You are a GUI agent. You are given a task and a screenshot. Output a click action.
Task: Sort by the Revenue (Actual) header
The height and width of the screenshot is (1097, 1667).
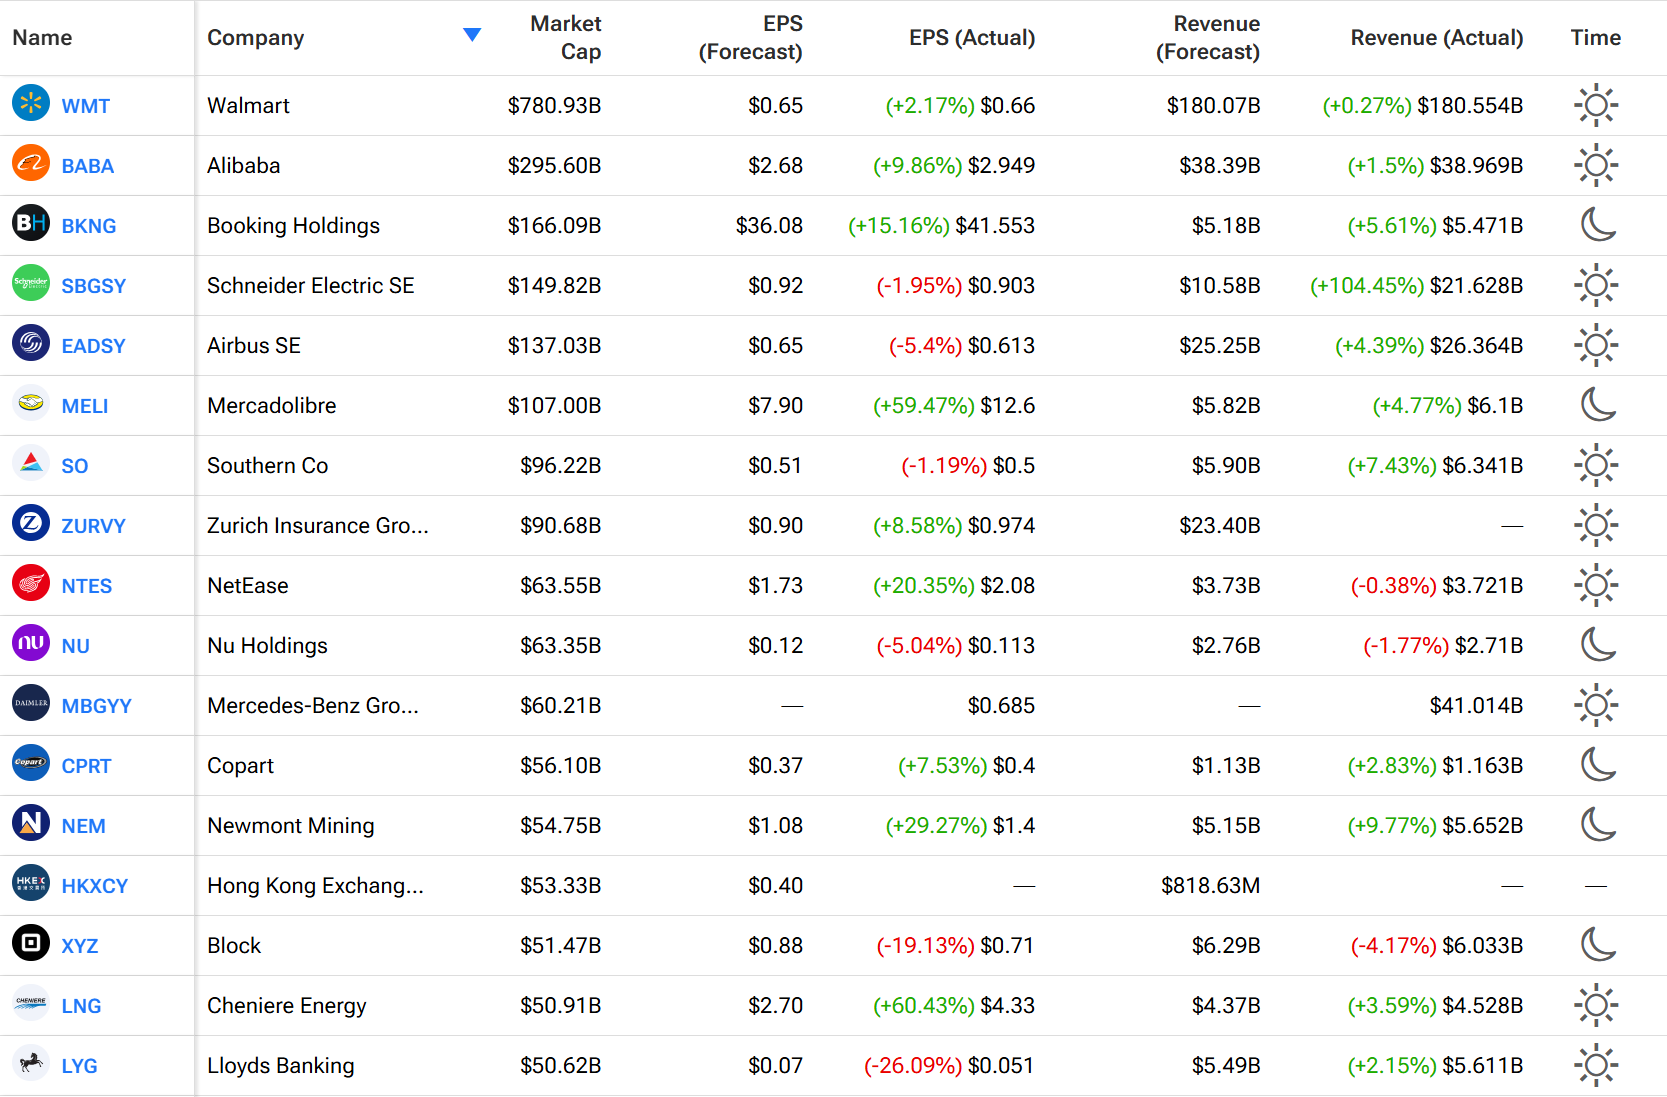pyautogui.click(x=1437, y=37)
